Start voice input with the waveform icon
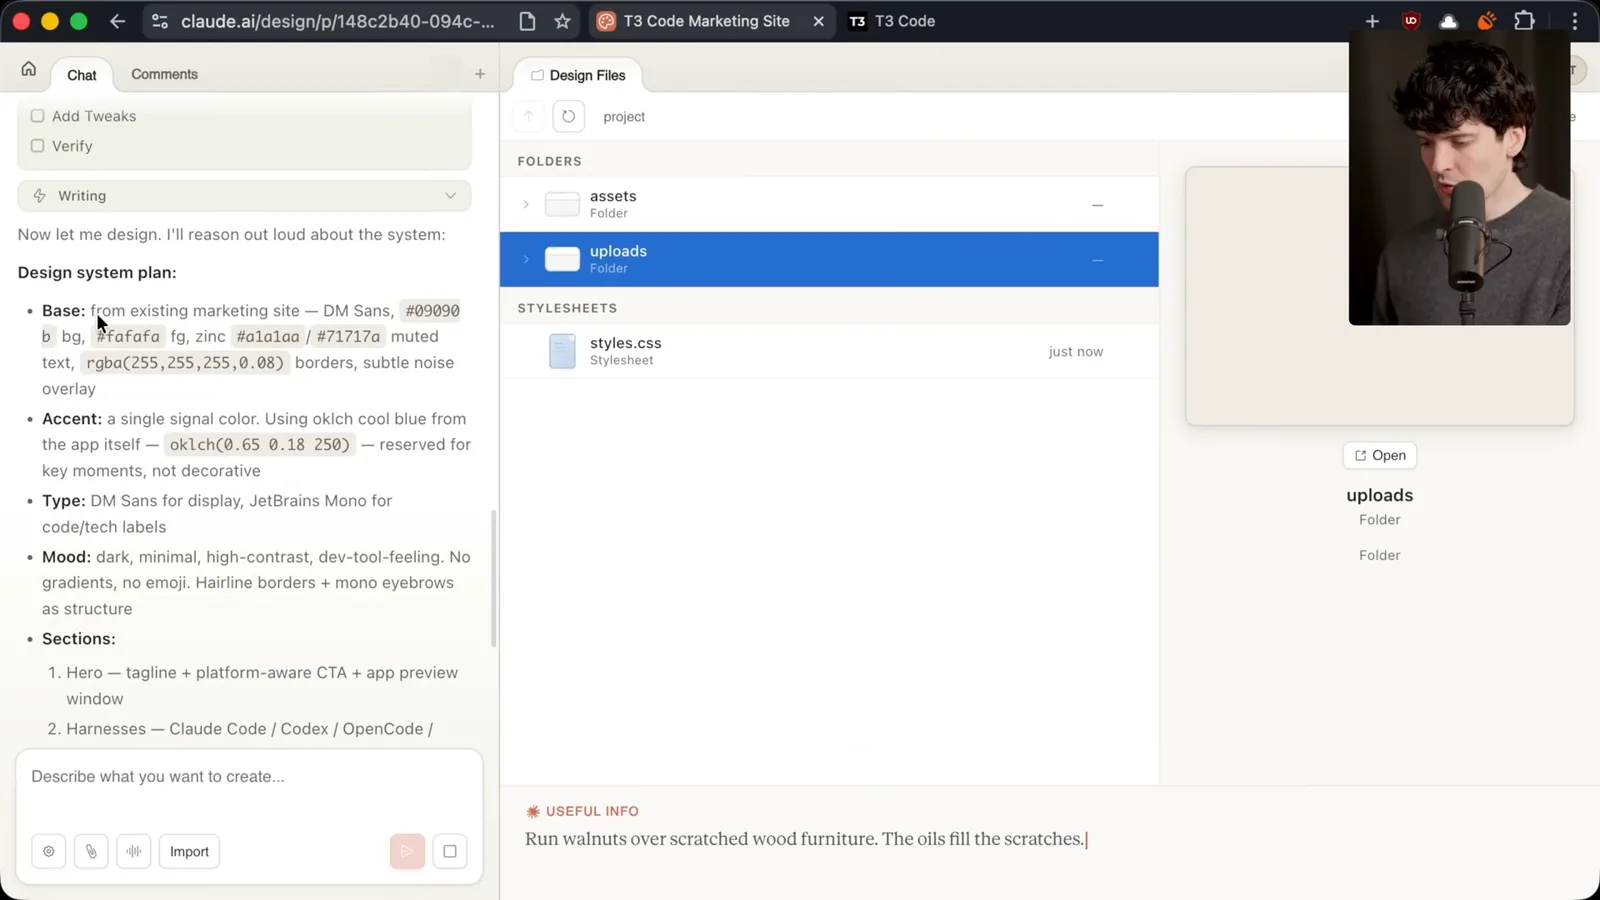 pos(133,851)
